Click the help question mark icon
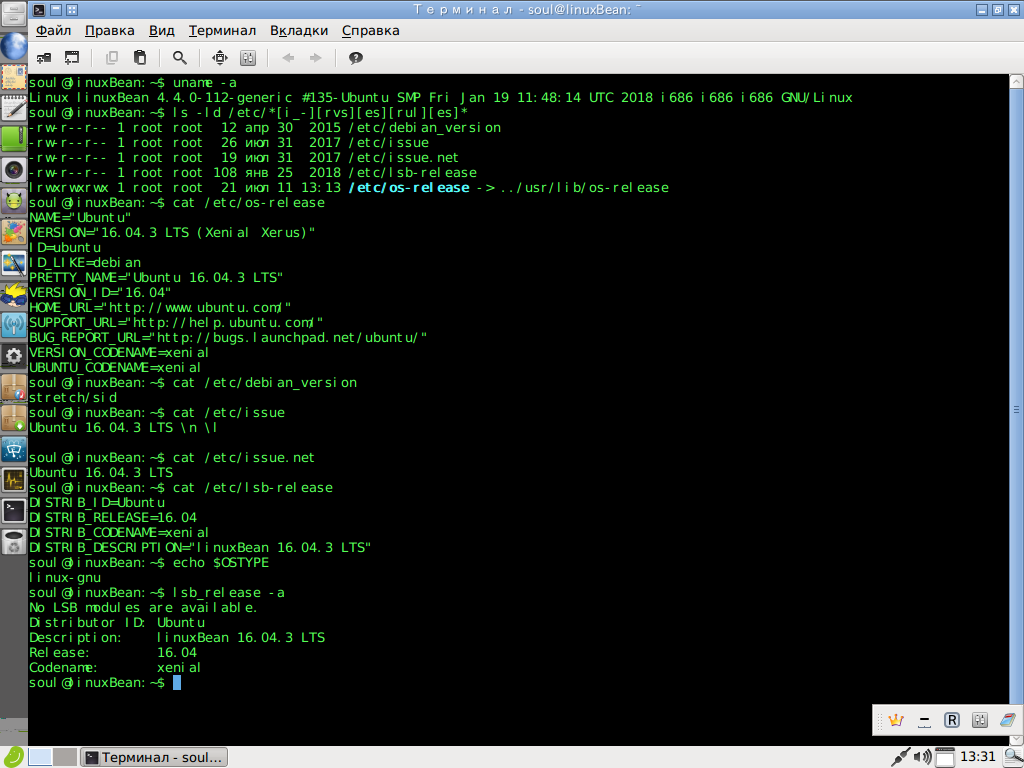Image resolution: width=1024 pixels, height=768 pixels. coord(355,58)
